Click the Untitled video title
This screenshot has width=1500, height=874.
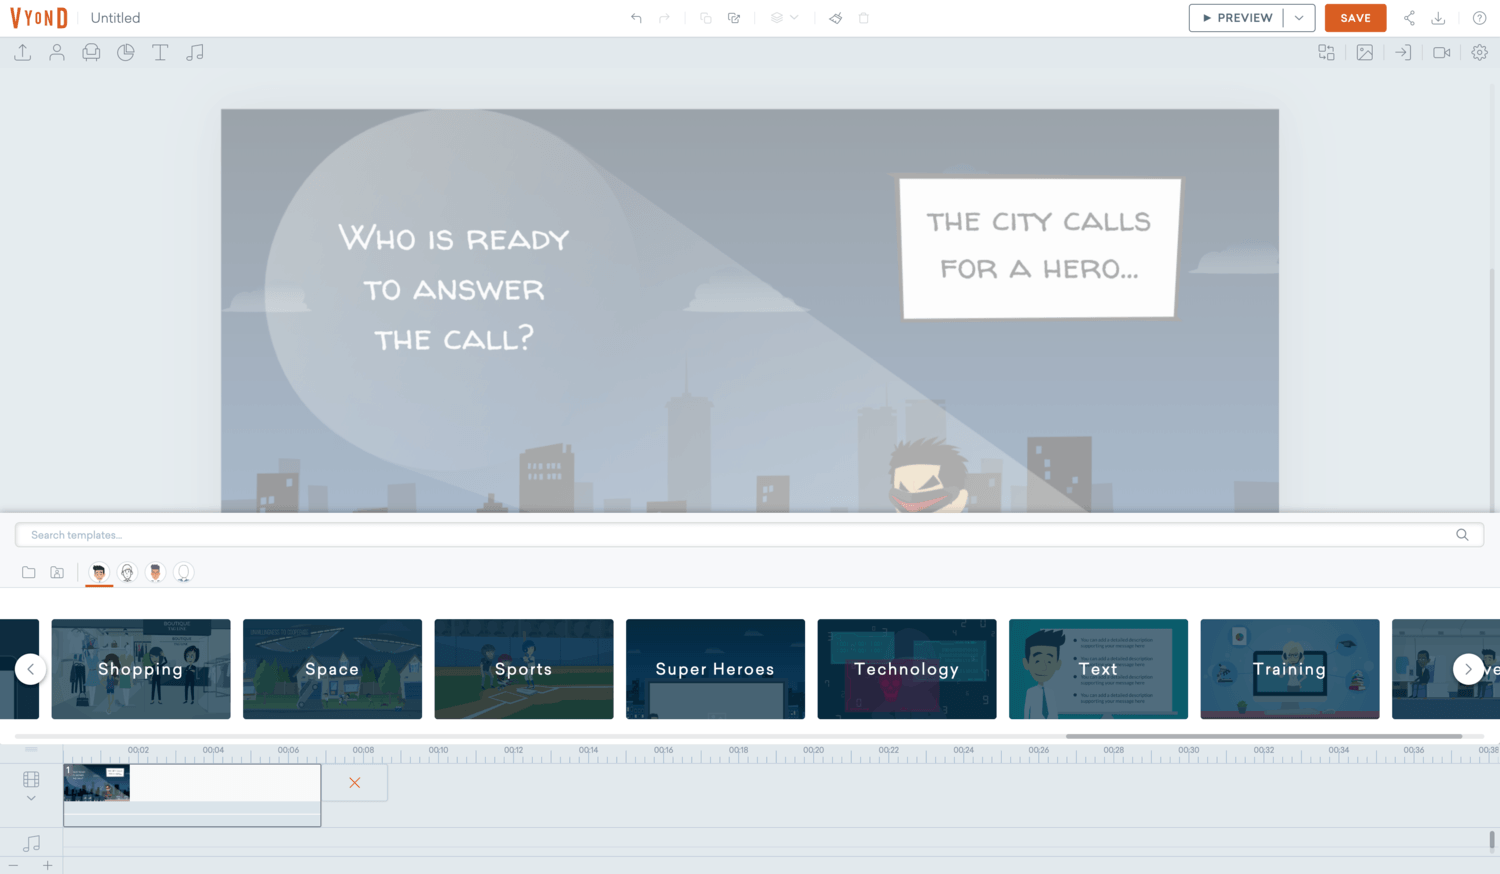115,18
